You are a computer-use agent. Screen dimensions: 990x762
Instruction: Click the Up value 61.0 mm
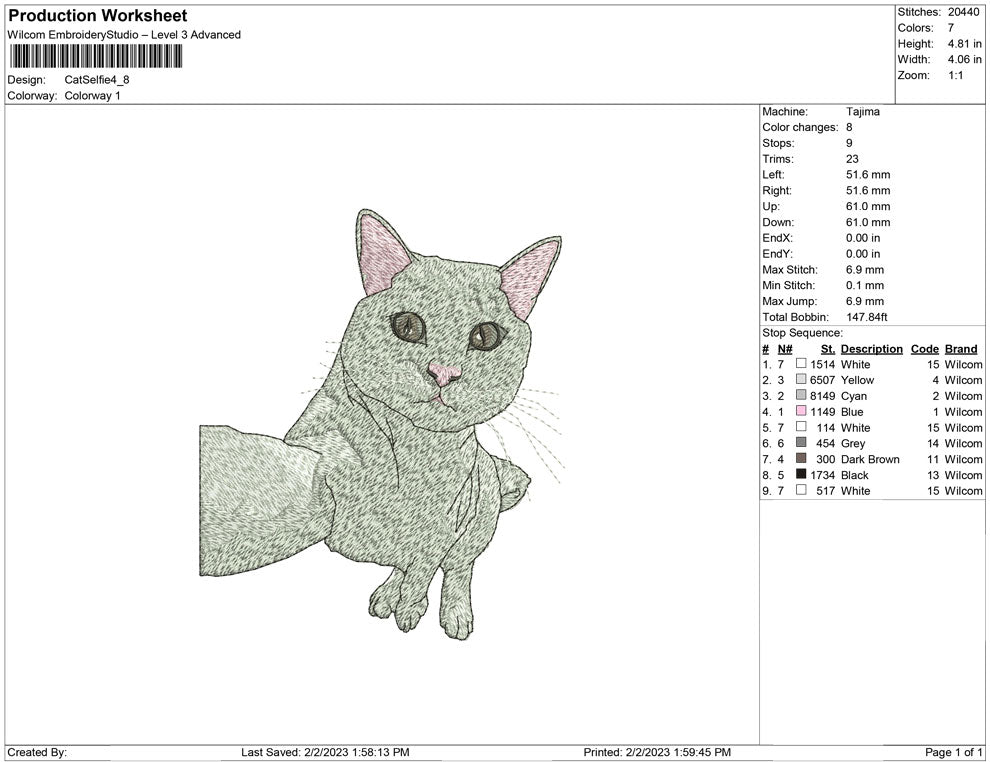[x=868, y=206]
